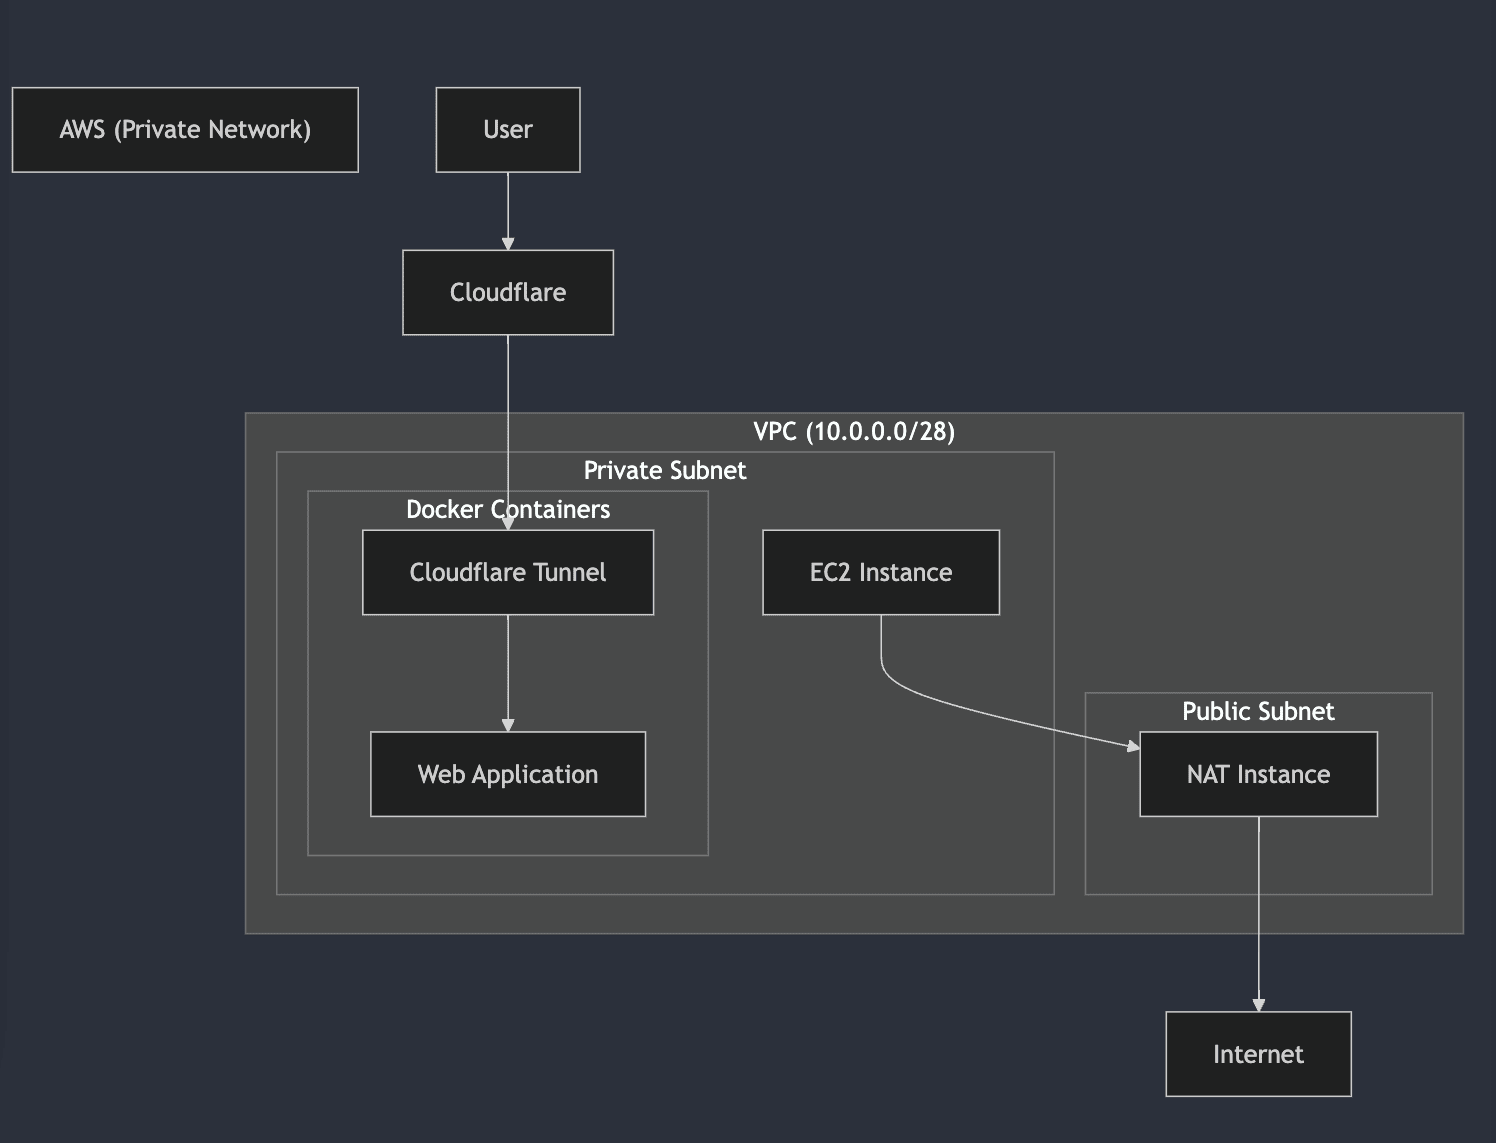Select the Private Subnet label

click(x=665, y=470)
